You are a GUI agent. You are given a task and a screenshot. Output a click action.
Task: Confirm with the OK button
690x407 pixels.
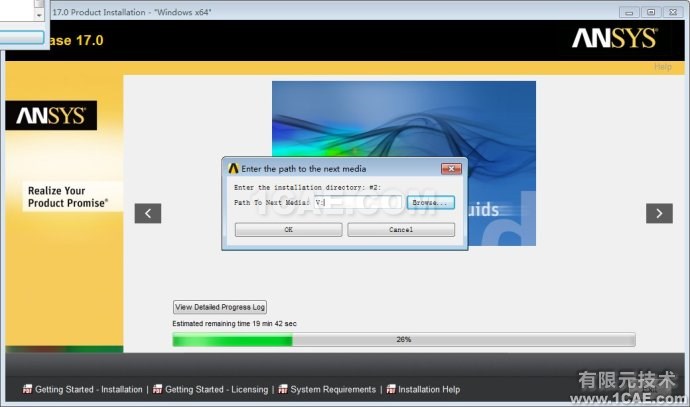(288, 230)
